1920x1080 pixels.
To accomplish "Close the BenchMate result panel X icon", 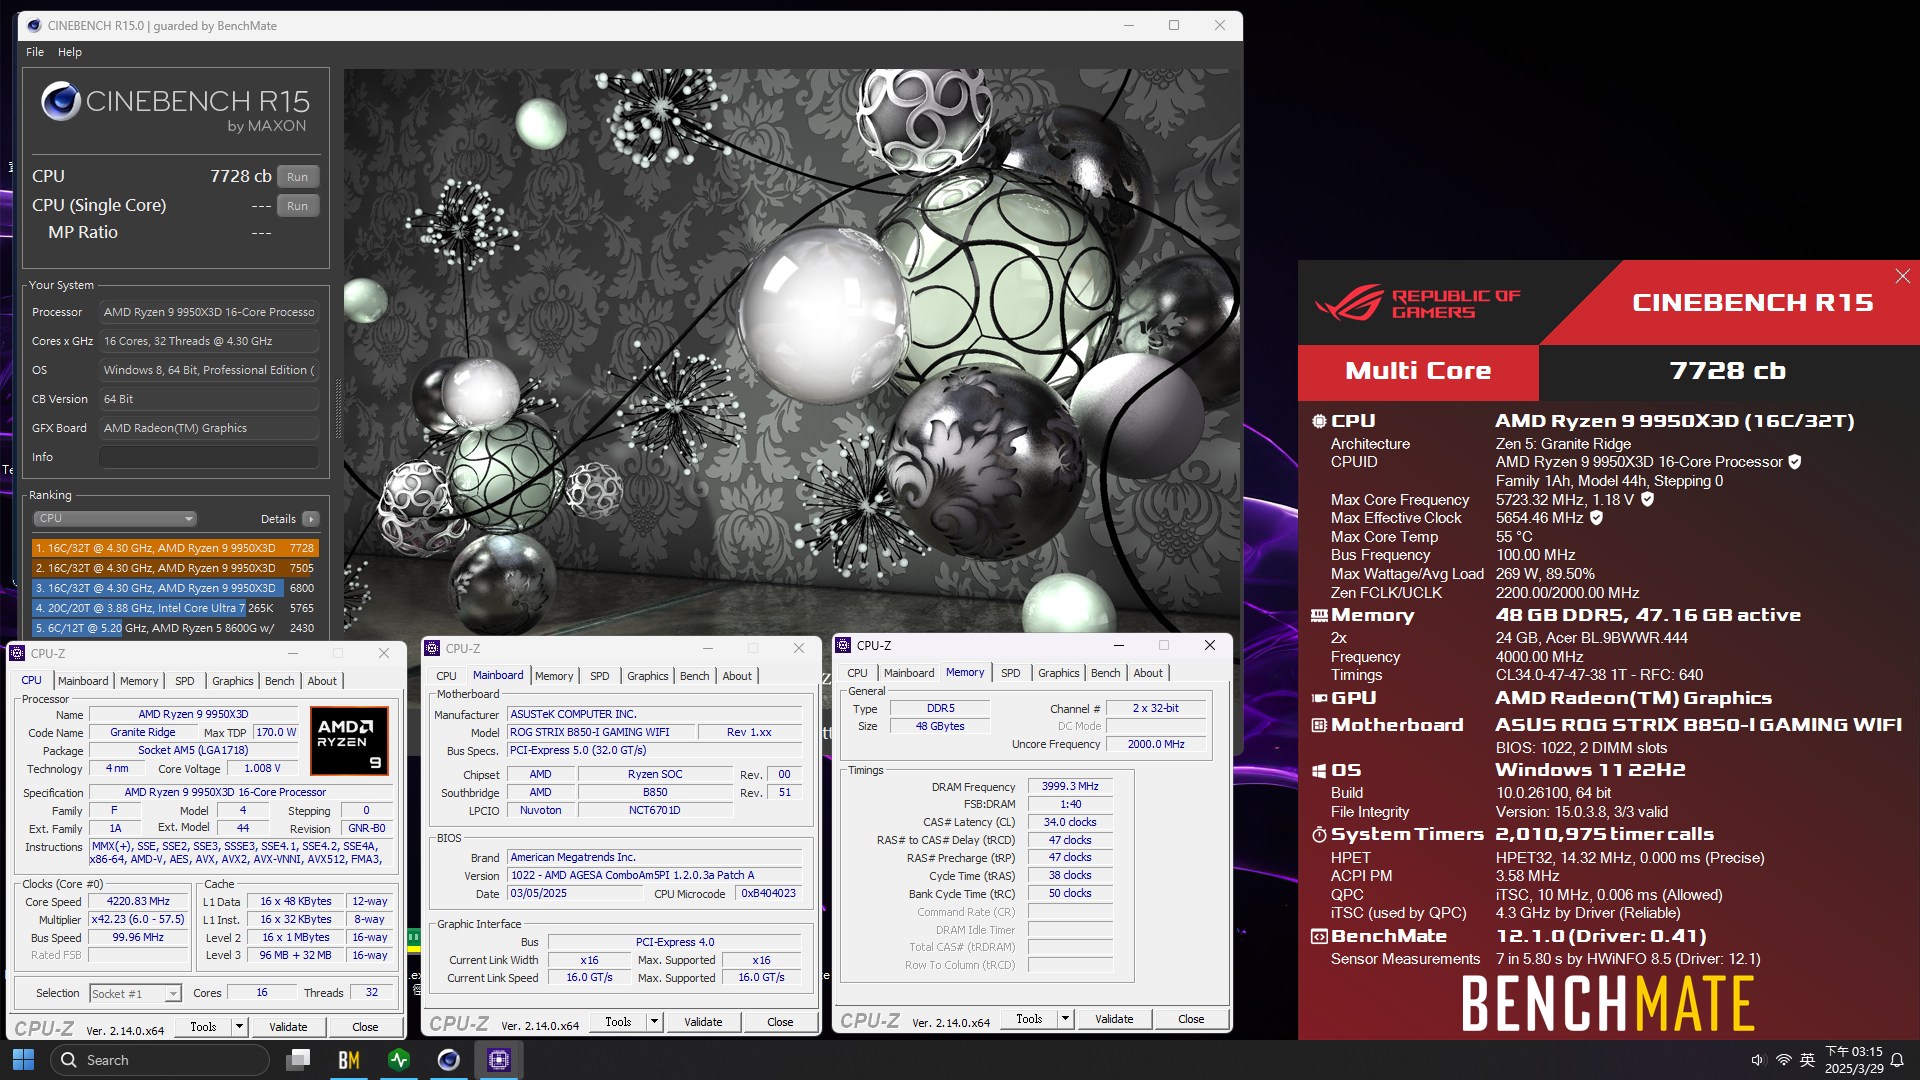I will (1902, 276).
